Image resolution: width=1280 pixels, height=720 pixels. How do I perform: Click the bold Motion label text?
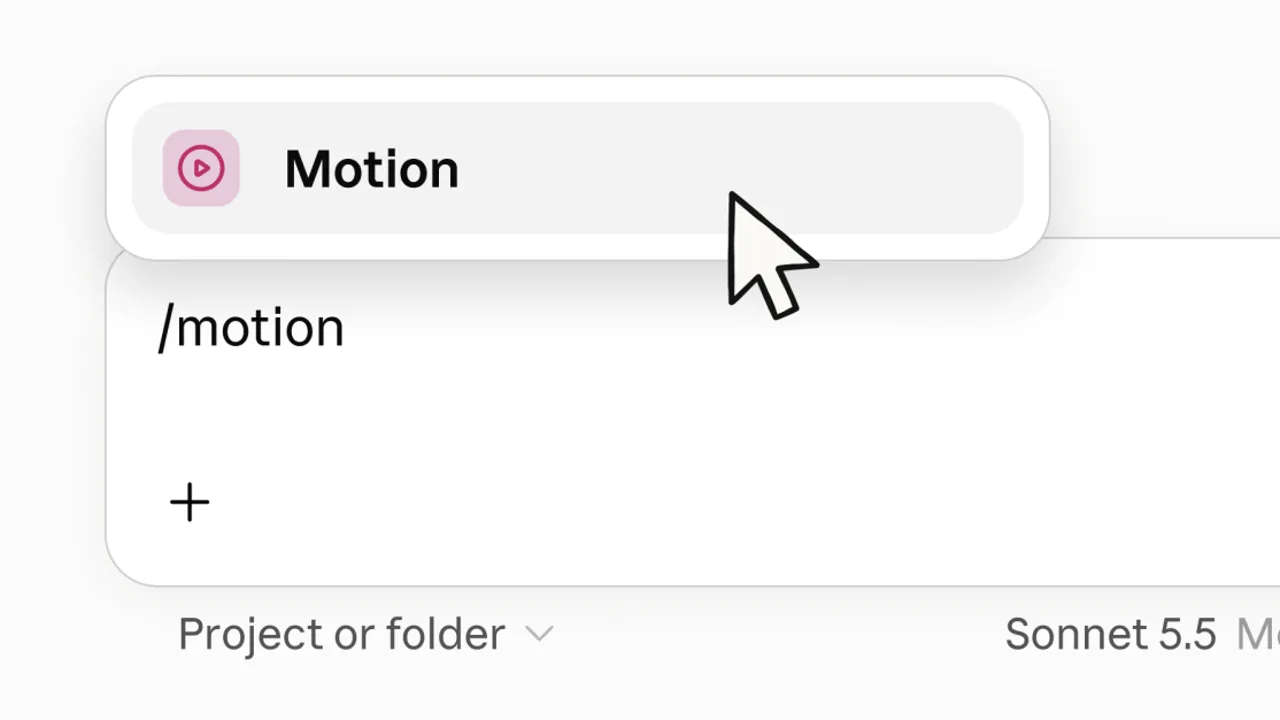pyautogui.click(x=372, y=169)
